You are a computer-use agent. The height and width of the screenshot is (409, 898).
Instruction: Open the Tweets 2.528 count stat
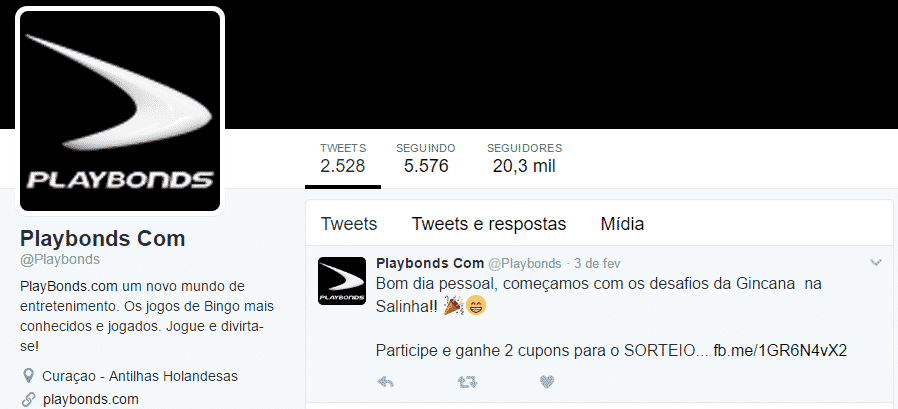click(x=342, y=159)
